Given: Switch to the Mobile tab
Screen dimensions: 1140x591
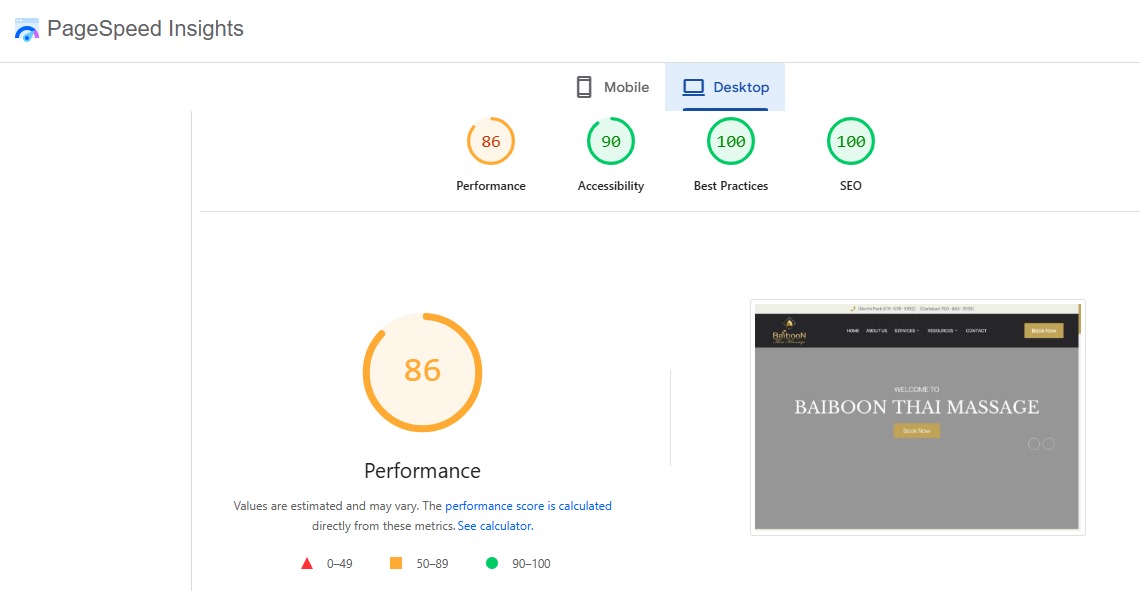Looking at the screenshot, I should (x=612, y=87).
